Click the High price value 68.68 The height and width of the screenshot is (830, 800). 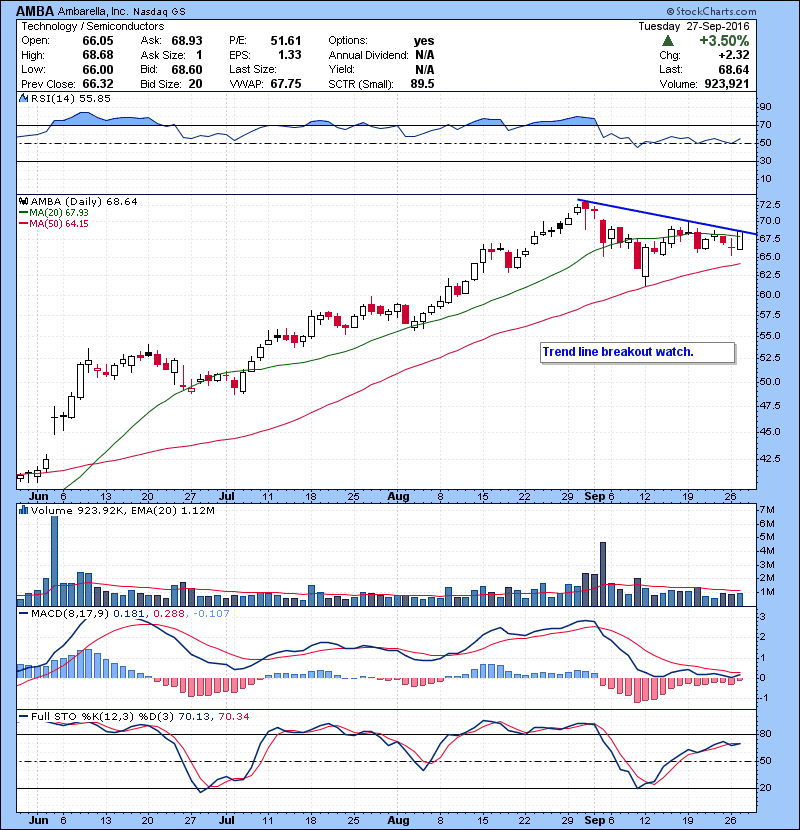pyautogui.click(x=98, y=55)
